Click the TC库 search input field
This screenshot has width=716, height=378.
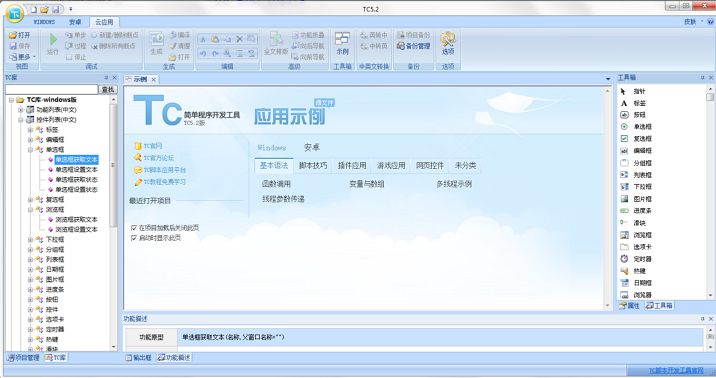[x=52, y=89]
